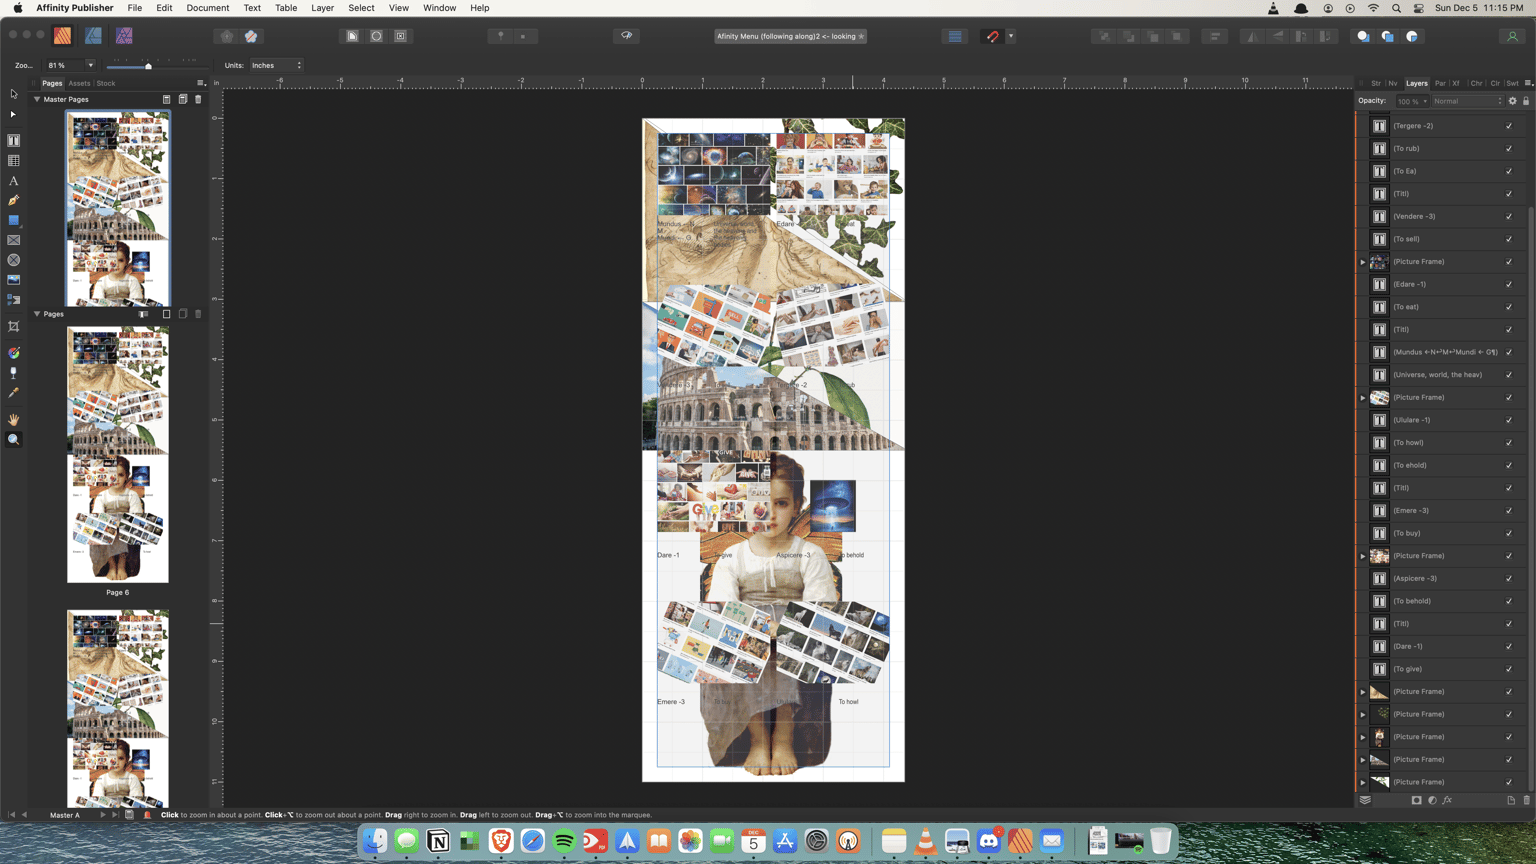Add a new master page
This screenshot has height=864, width=1536.
click(x=166, y=99)
